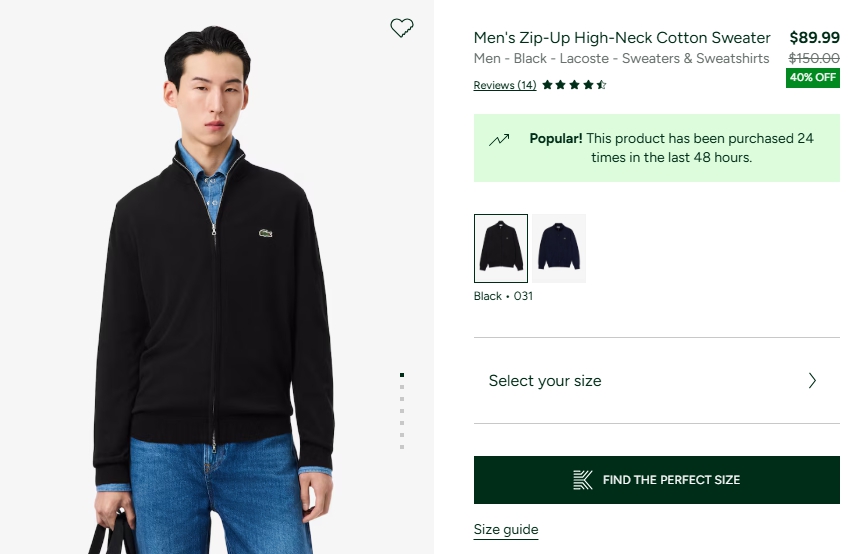Switch to the second image carousel dot
This screenshot has height=554, width=852.
pyautogui.click(x=402, y=387)
